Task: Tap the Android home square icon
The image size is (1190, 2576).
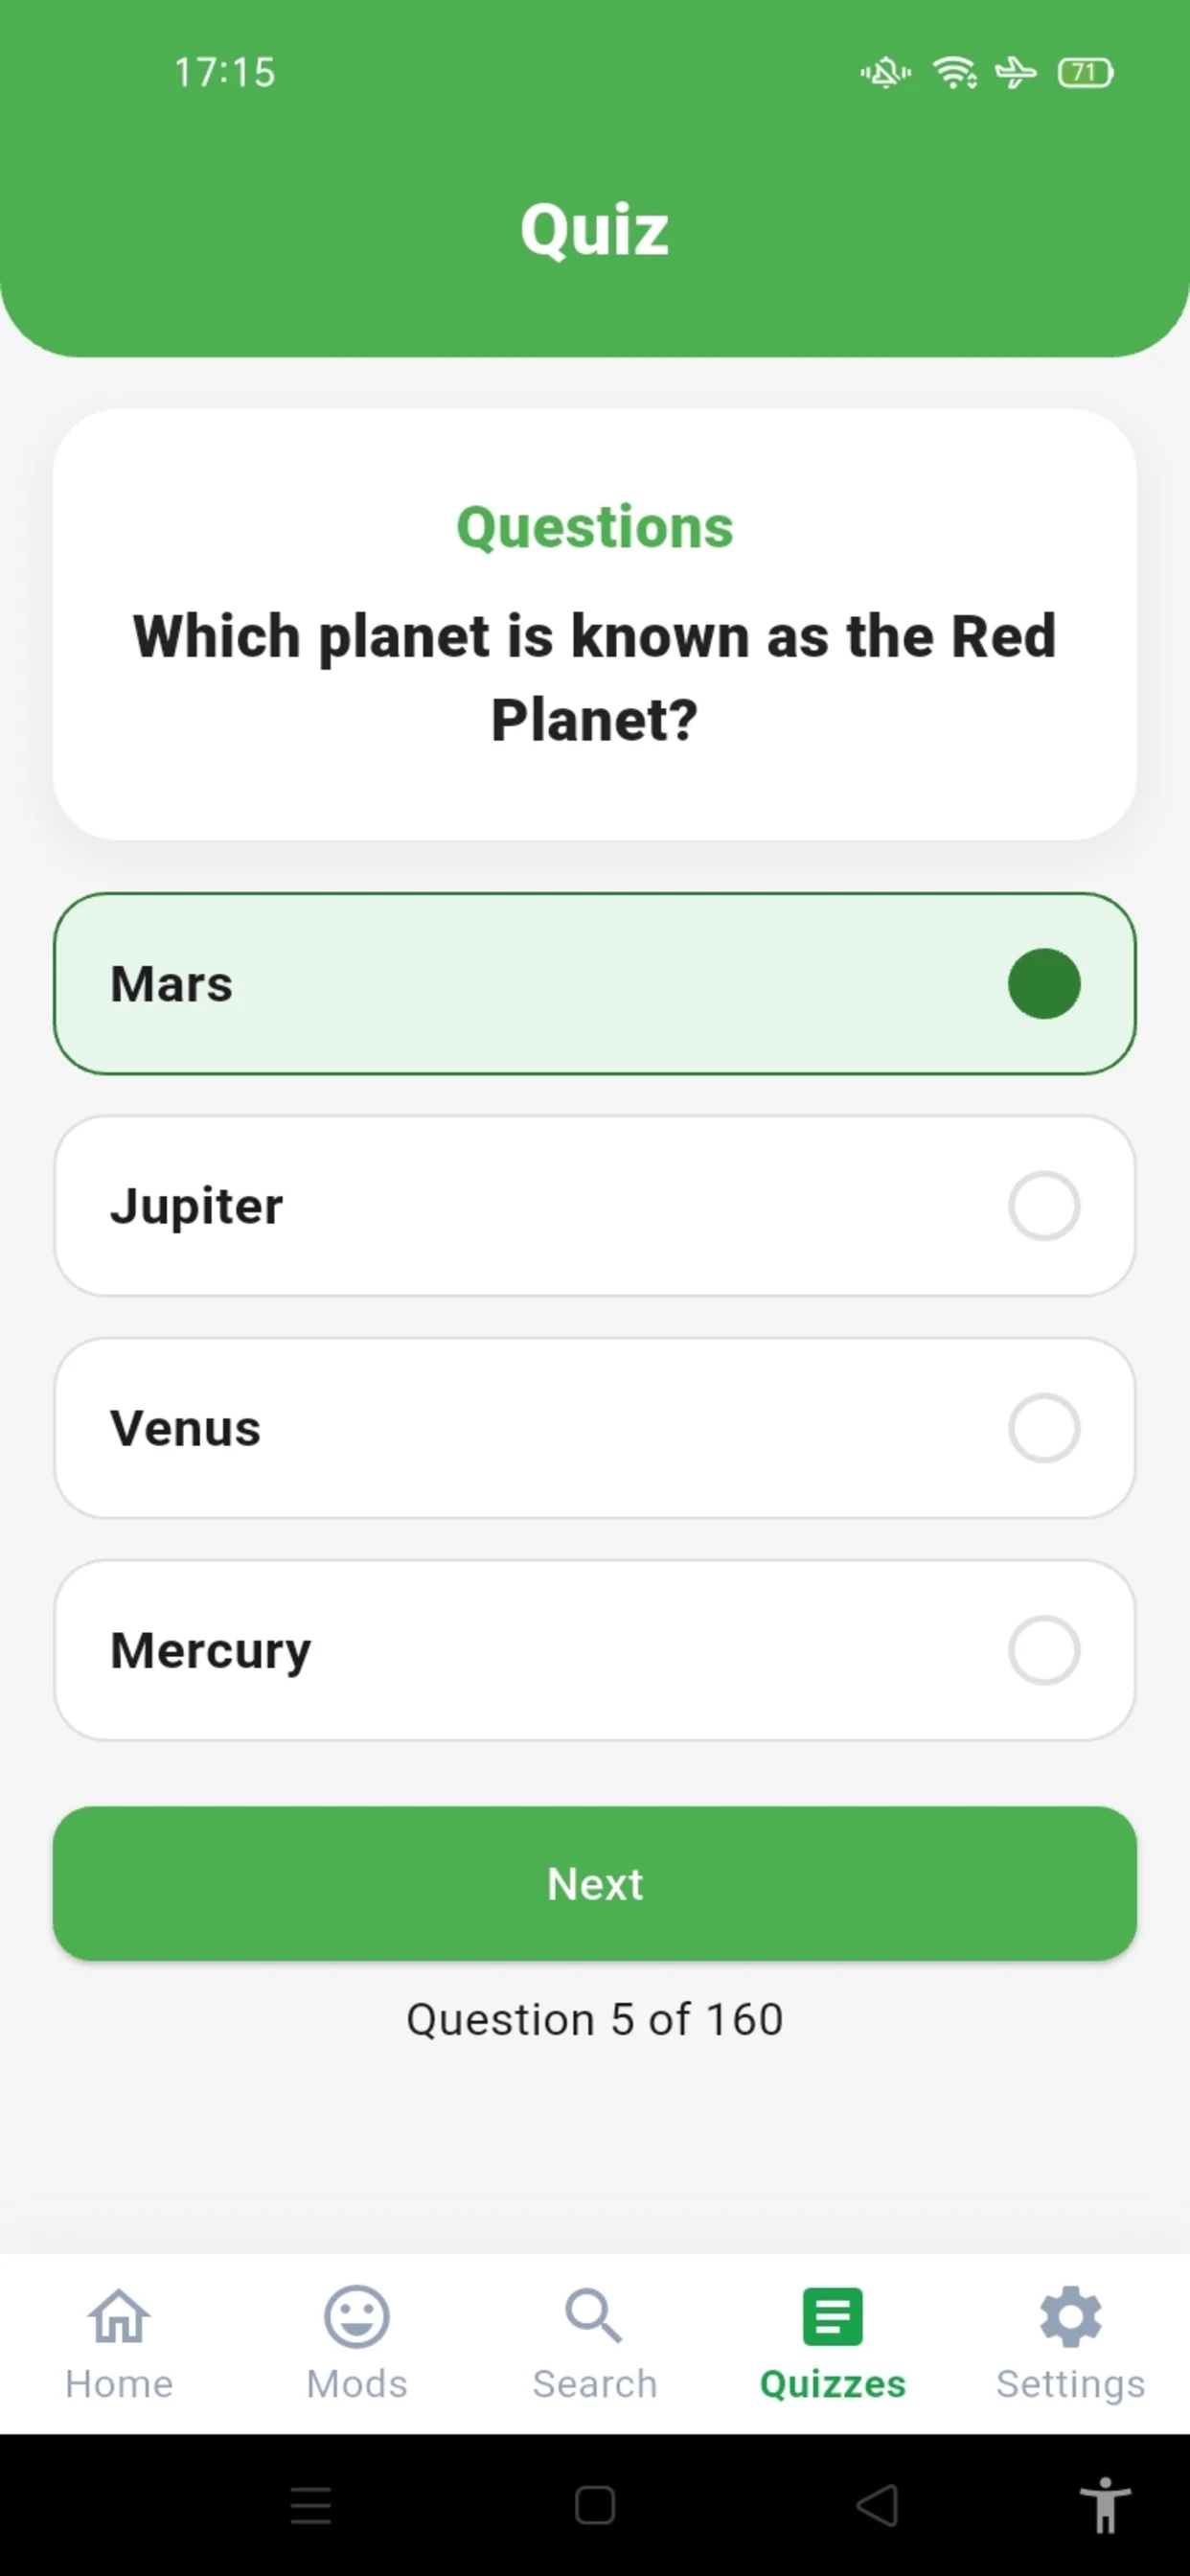Action: pos(595,2505)
